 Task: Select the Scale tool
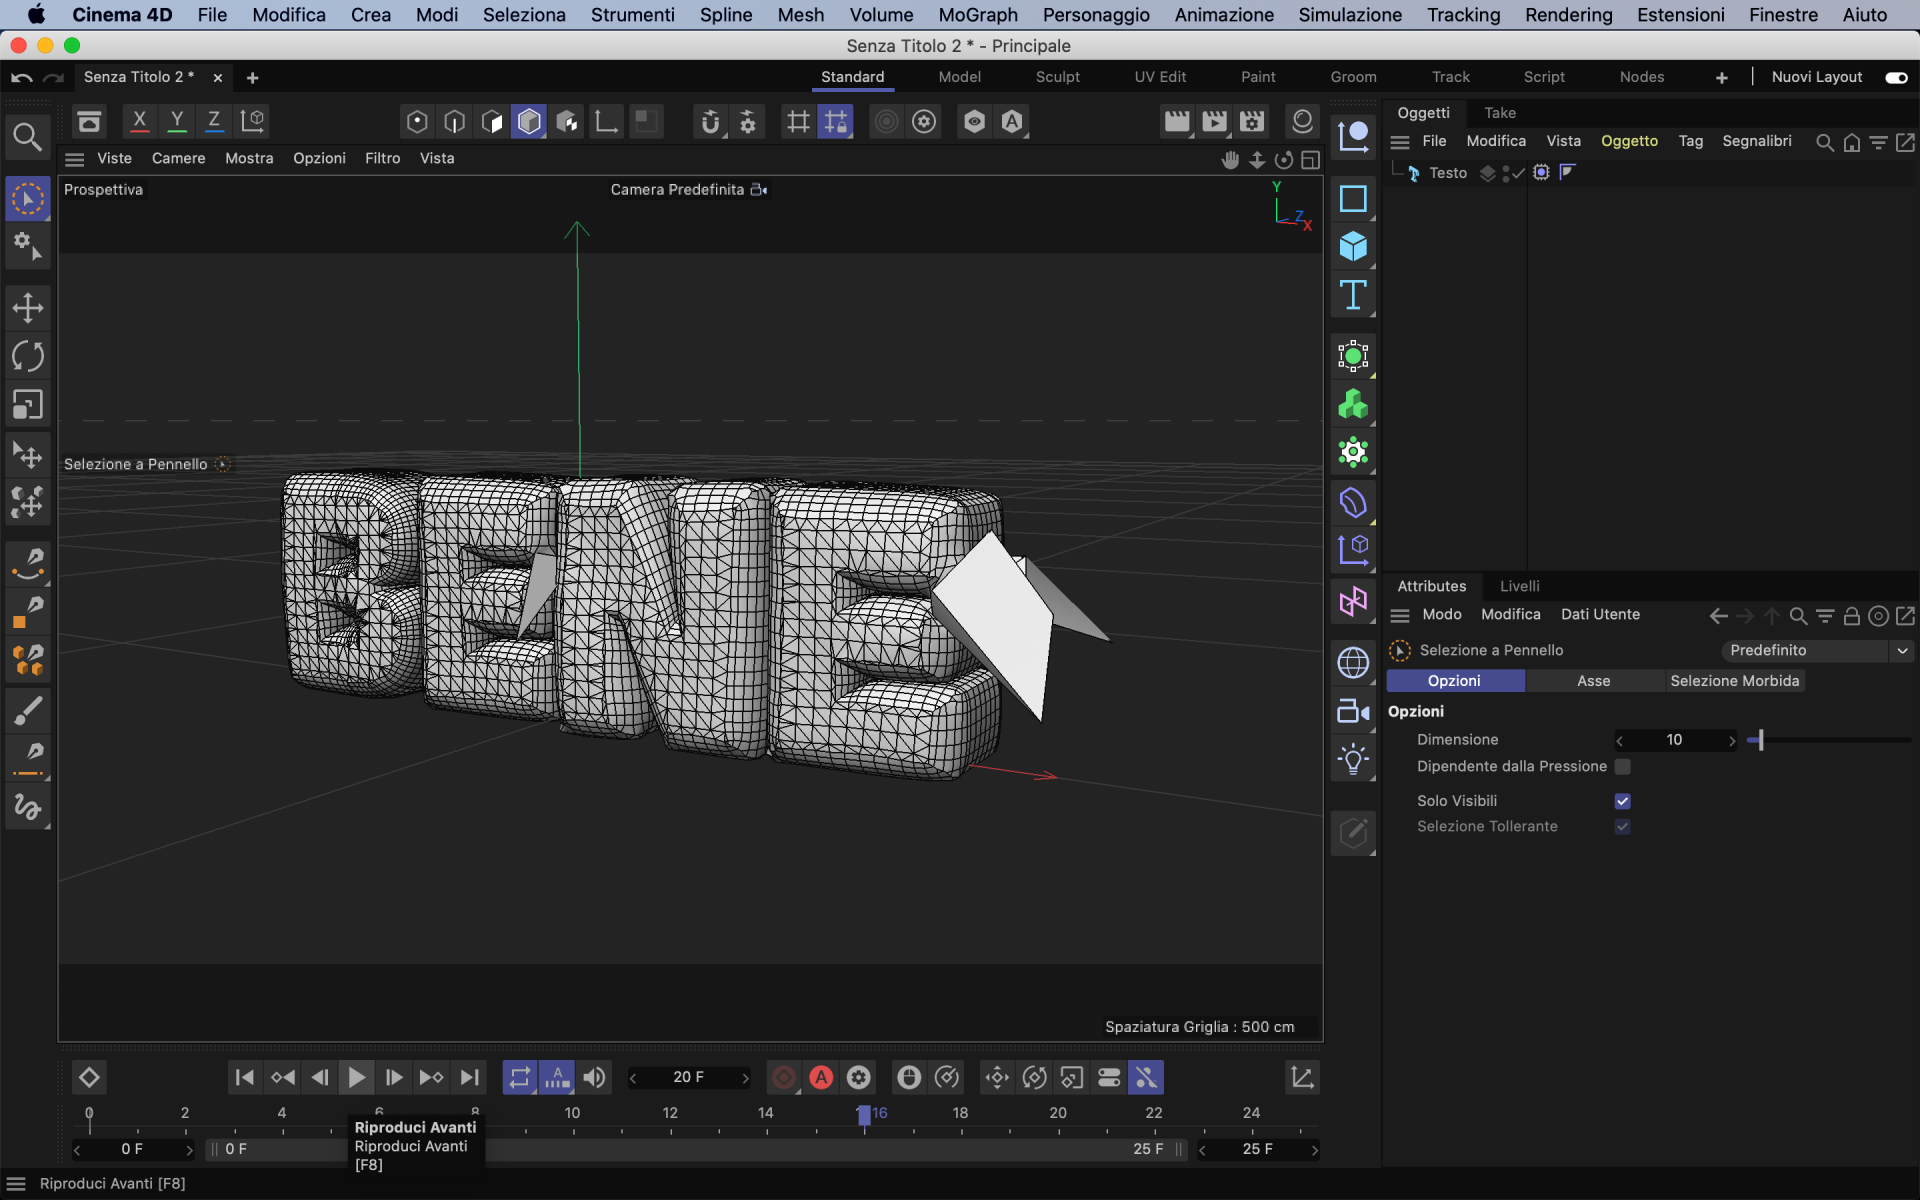tap(27, 405)
